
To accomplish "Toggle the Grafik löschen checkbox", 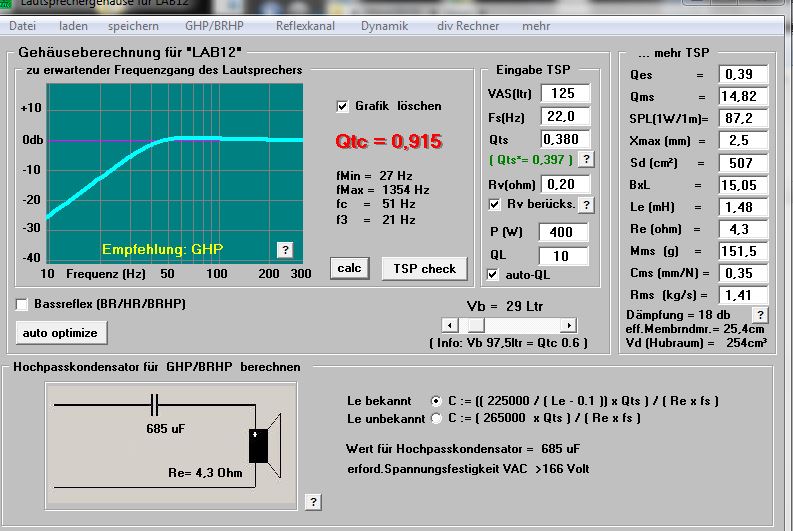I will click(x=343, y=106).
